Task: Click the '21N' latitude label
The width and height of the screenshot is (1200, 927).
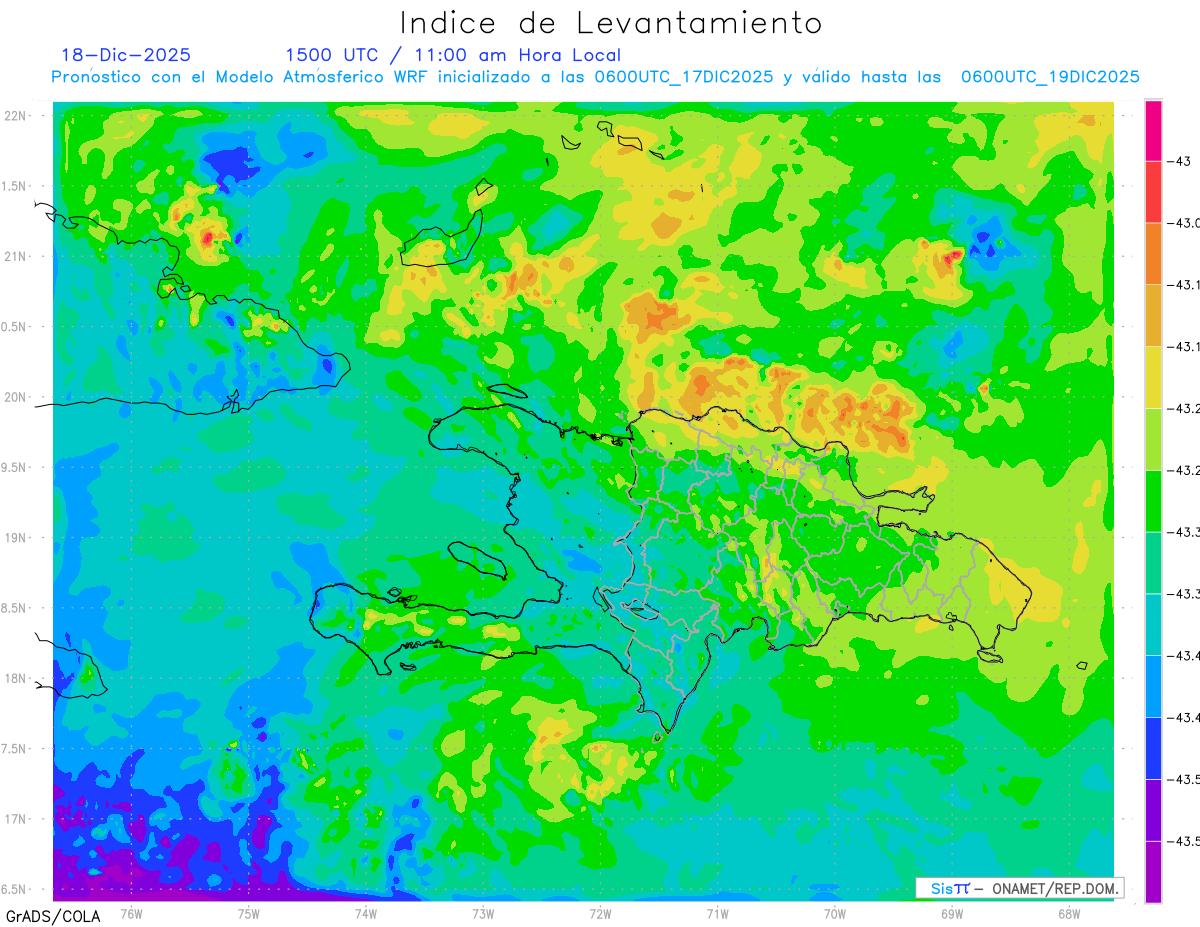Action: [x=16, y=256]
